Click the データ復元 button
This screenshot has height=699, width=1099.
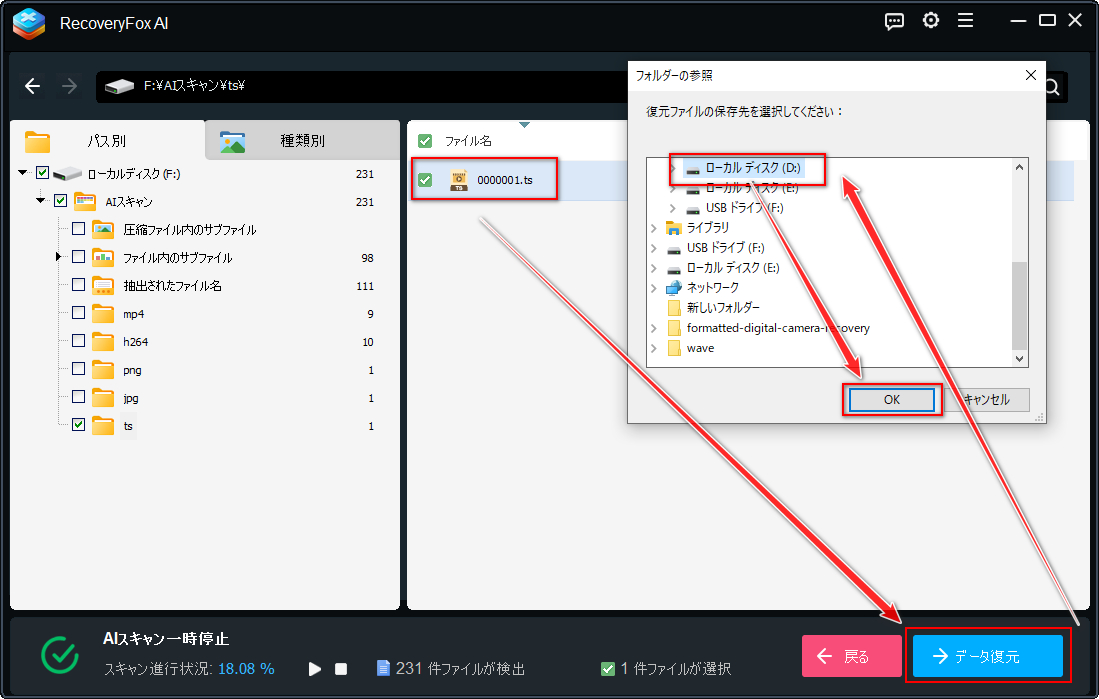pos(988,656)
